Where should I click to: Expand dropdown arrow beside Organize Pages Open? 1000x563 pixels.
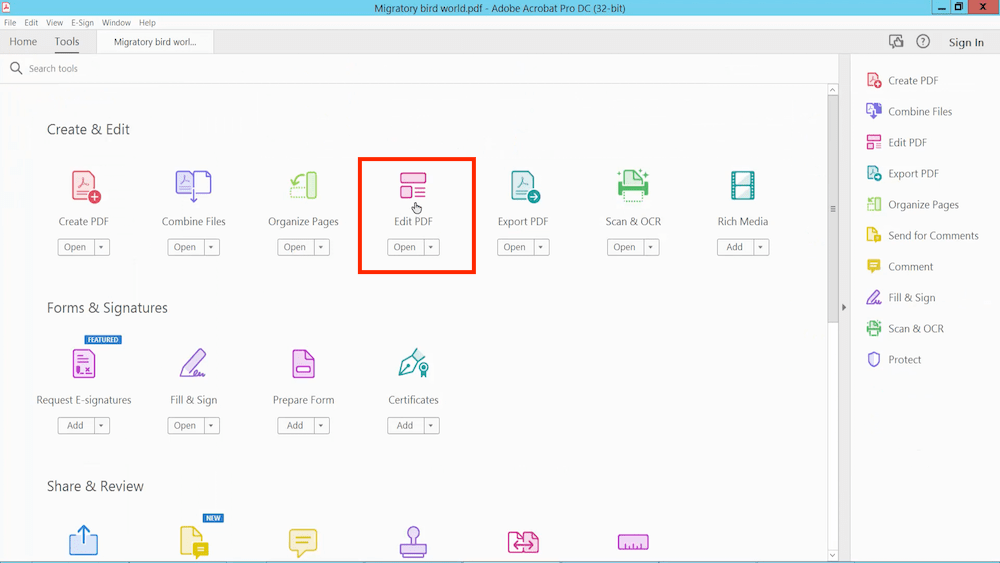click(321, 247)
